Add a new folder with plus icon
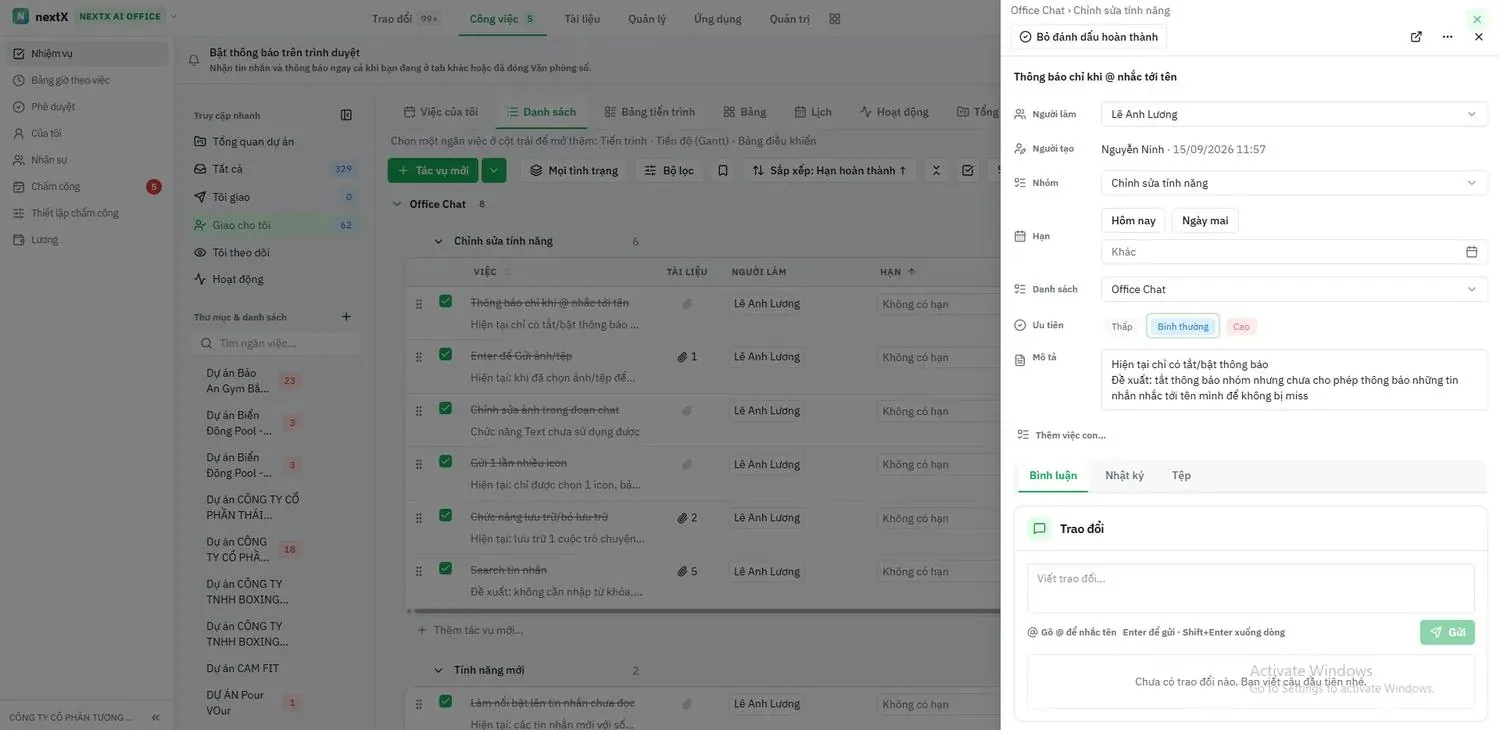 pos(346,317)
